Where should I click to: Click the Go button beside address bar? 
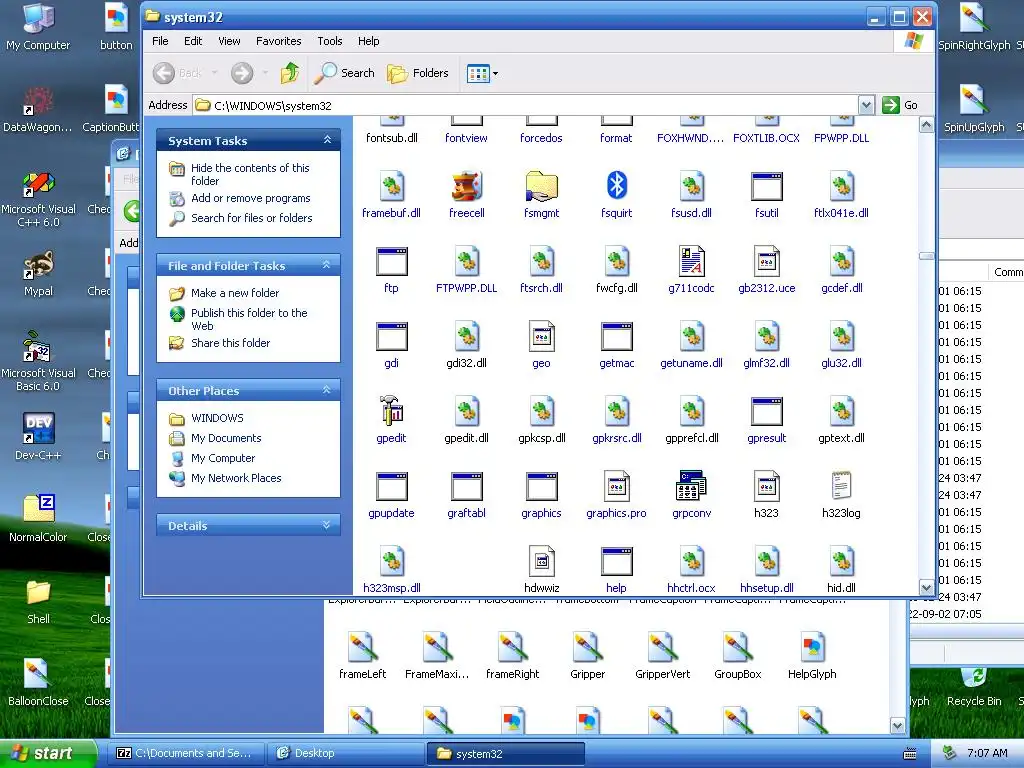coord(901,105)
